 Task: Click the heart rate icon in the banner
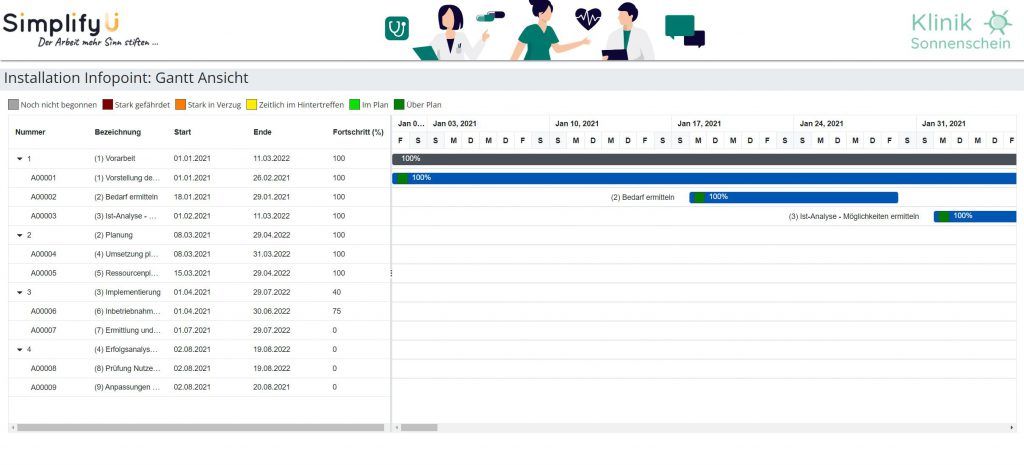pyautogui.click(x=588, y=18)
